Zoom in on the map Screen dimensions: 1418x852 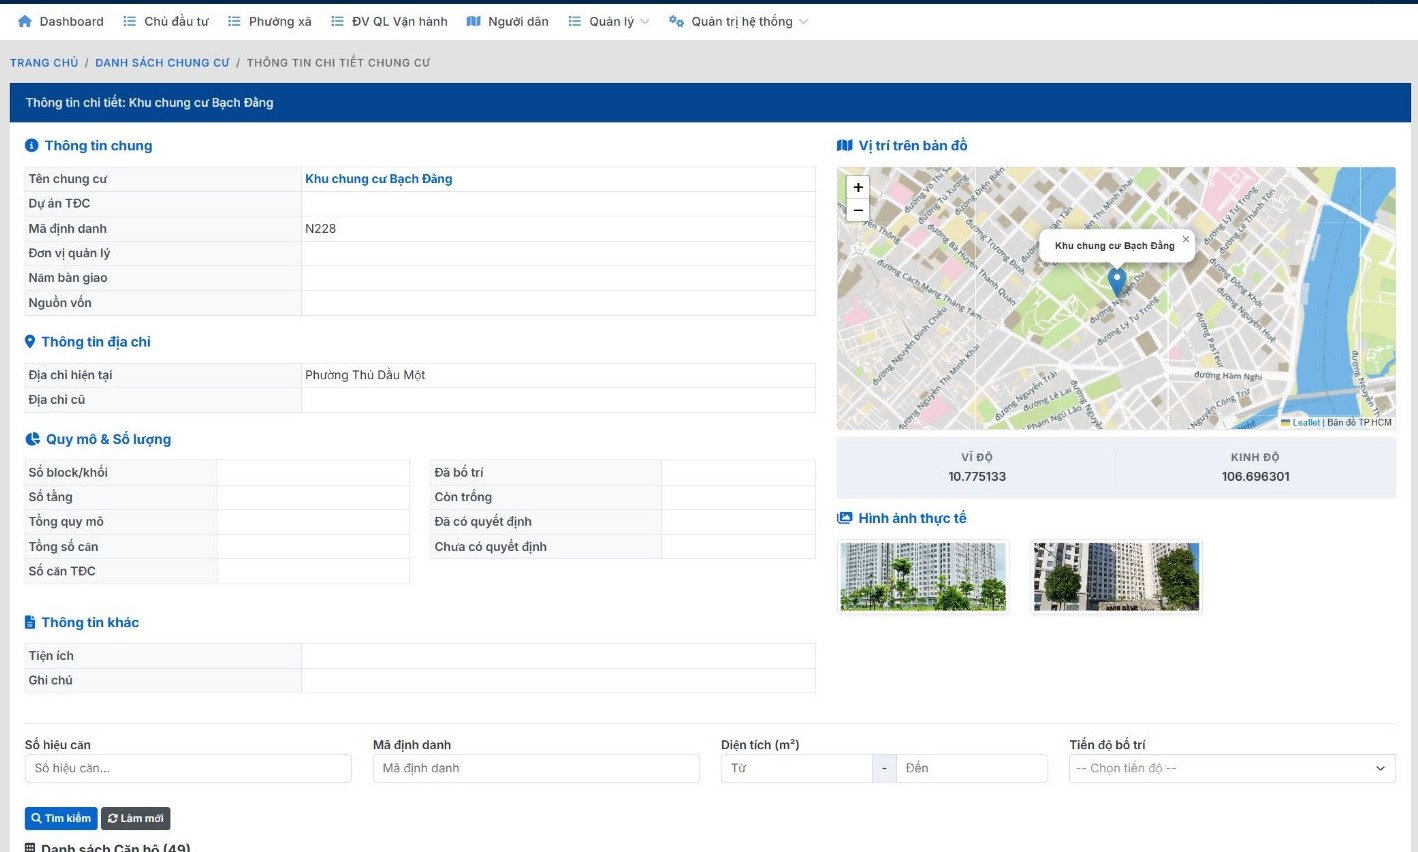tap(858, 187)
